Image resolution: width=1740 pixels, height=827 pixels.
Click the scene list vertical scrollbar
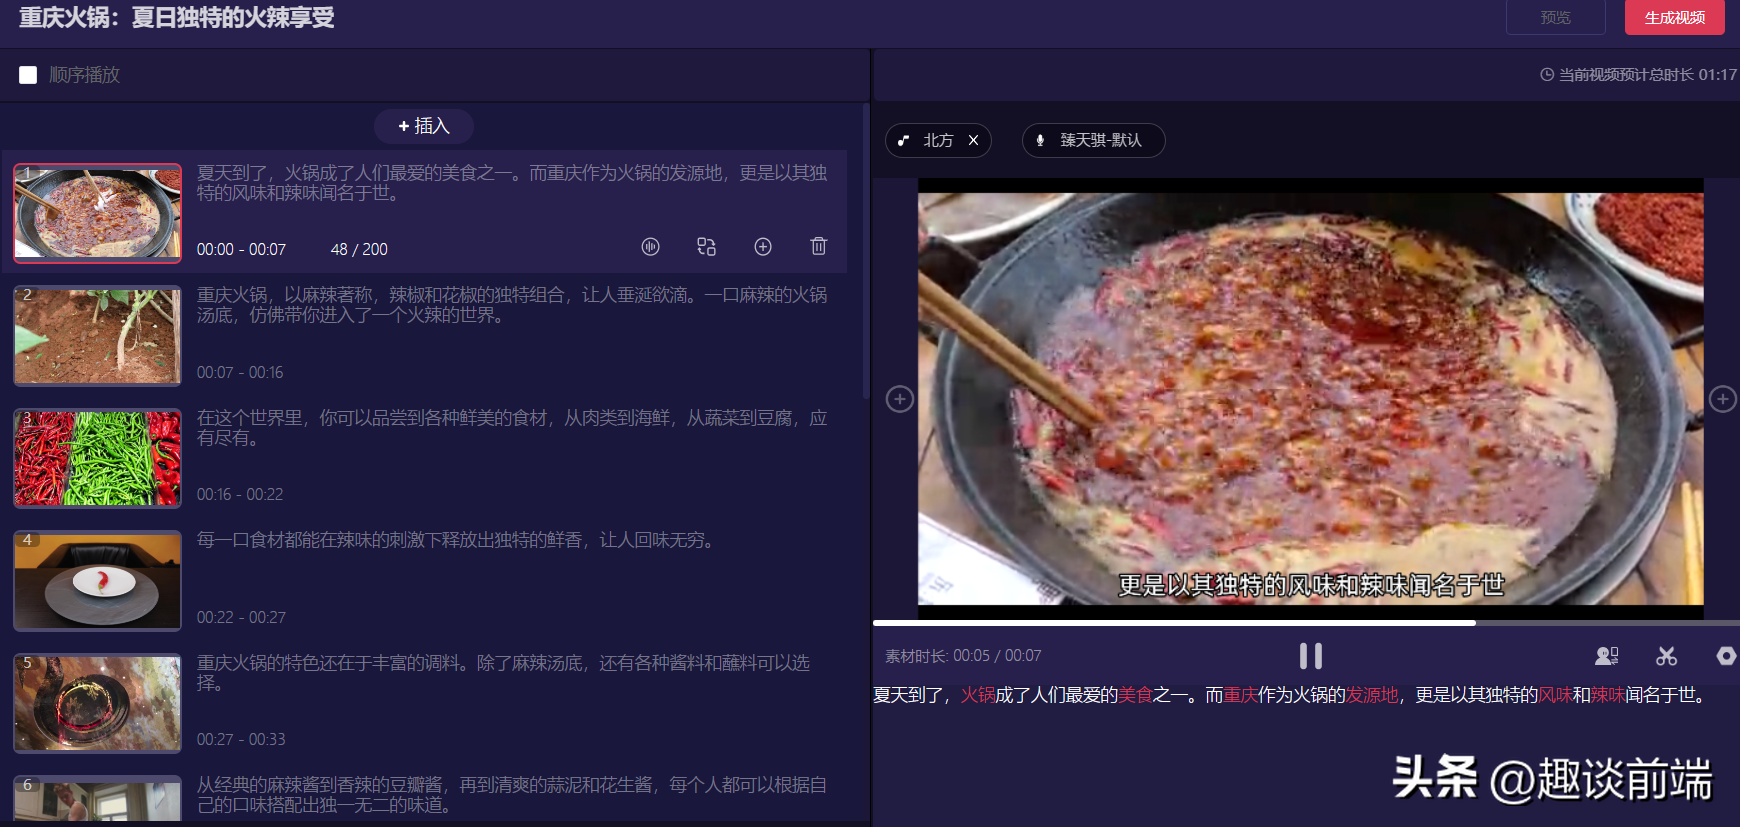(866, 250)
